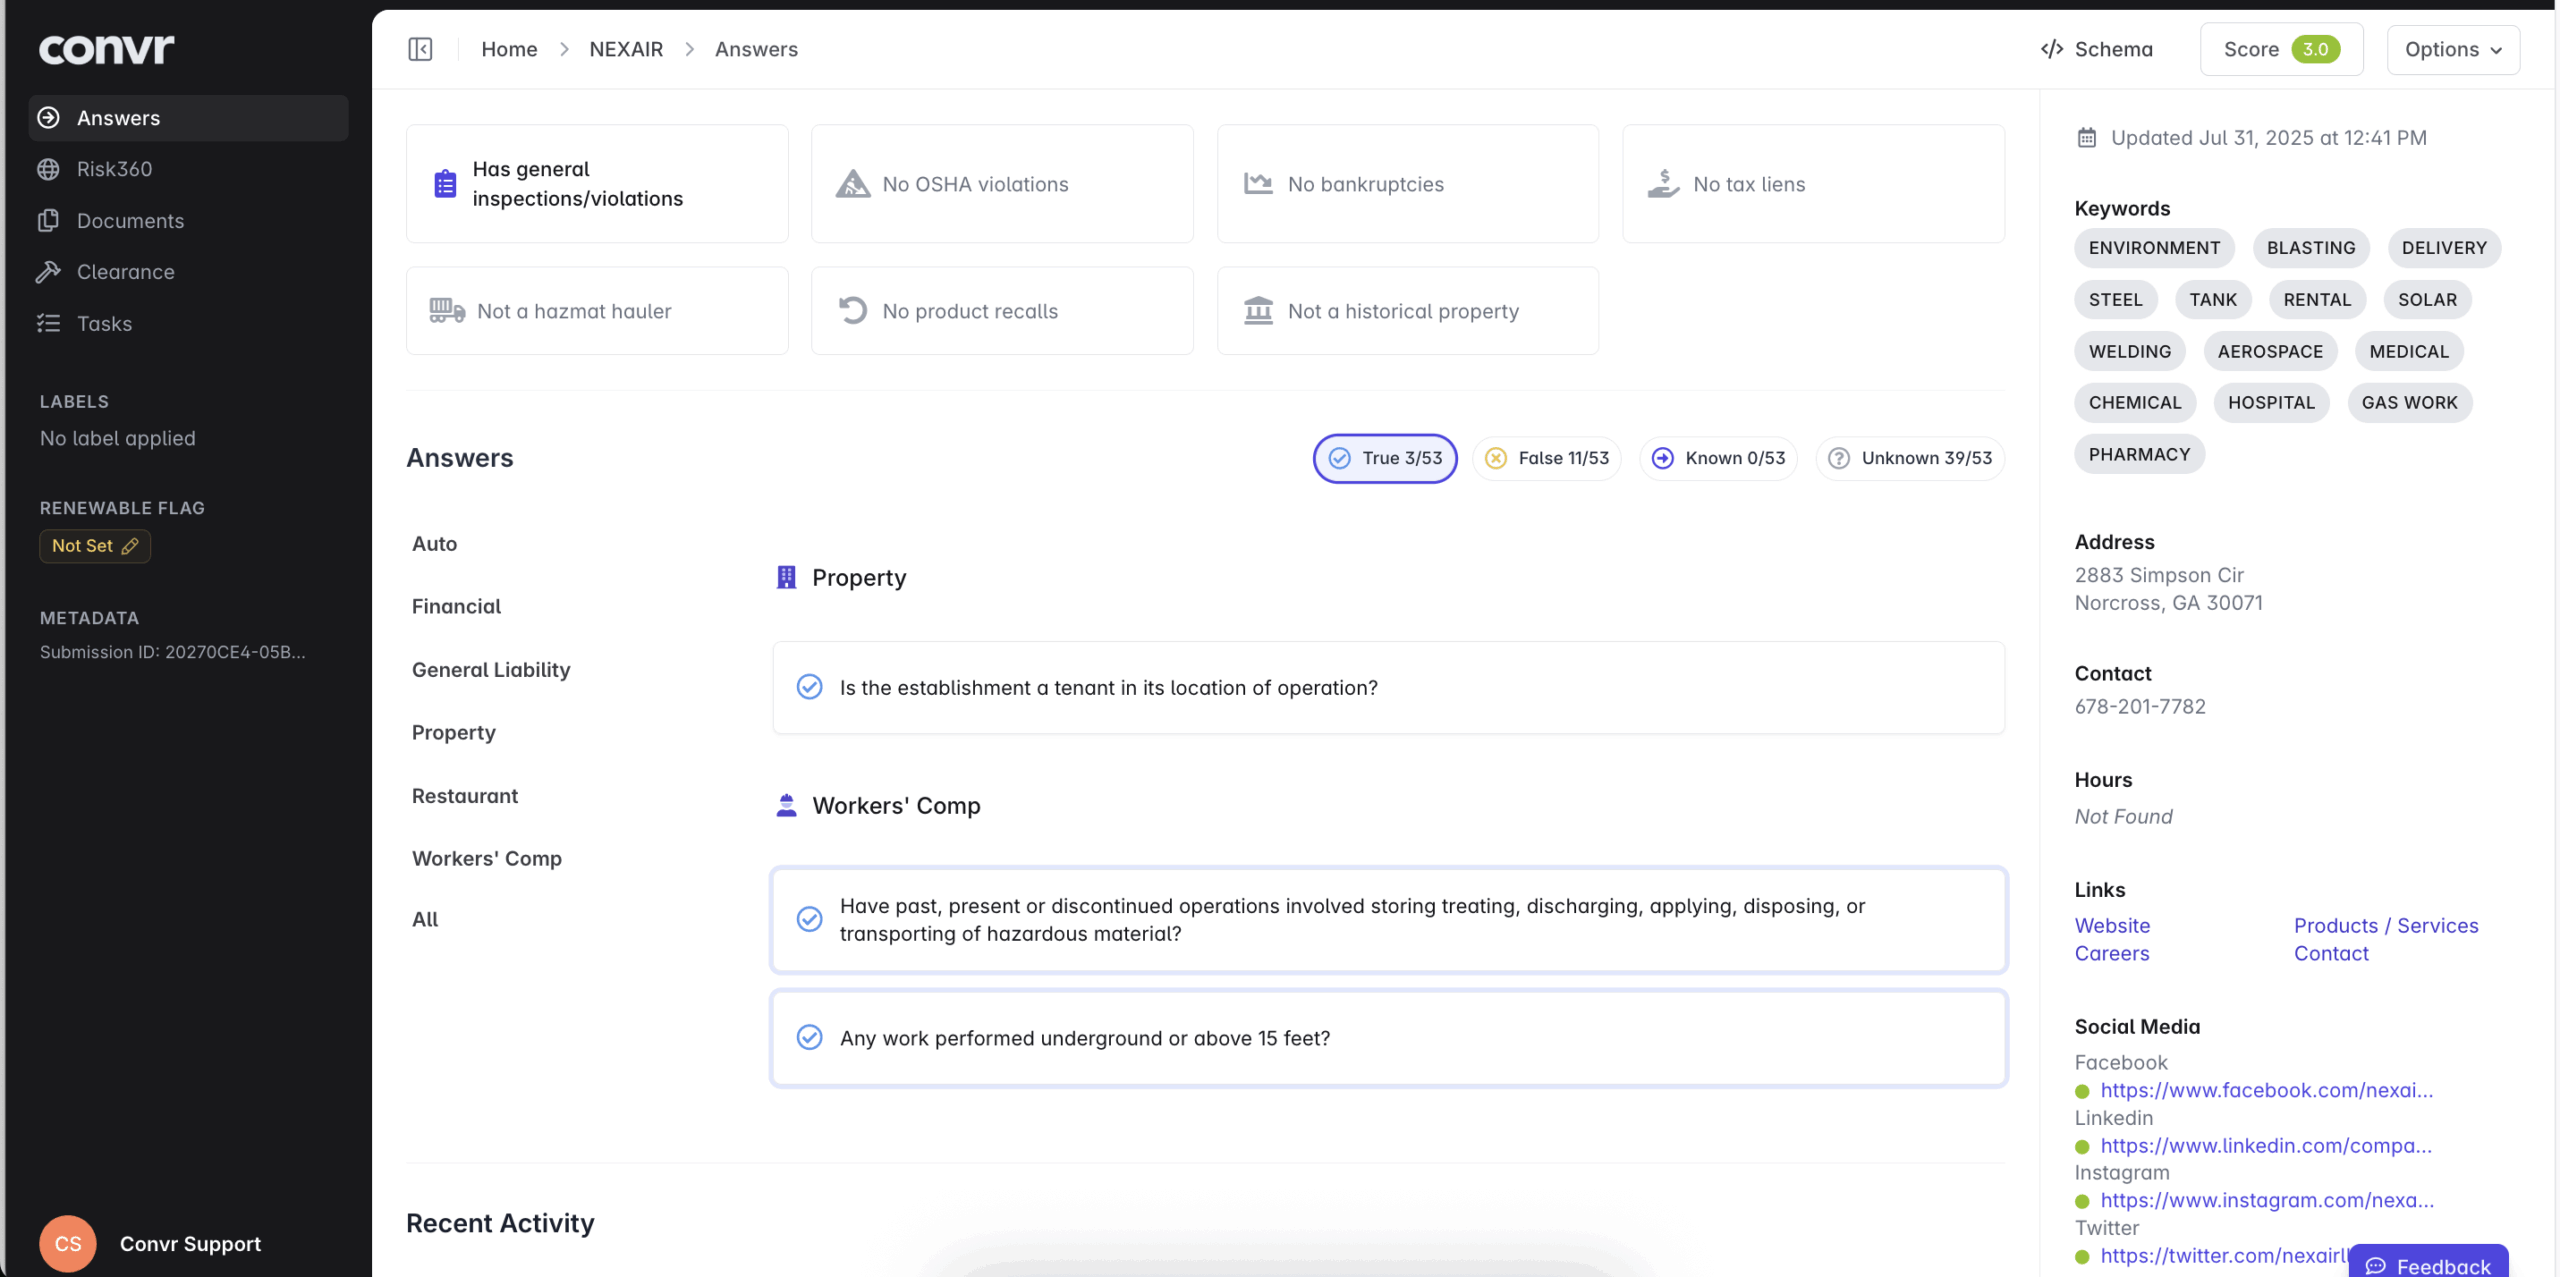Click the NEXAIR breadcrumb
2560x1277 pixels.
[x=626, y=49]
